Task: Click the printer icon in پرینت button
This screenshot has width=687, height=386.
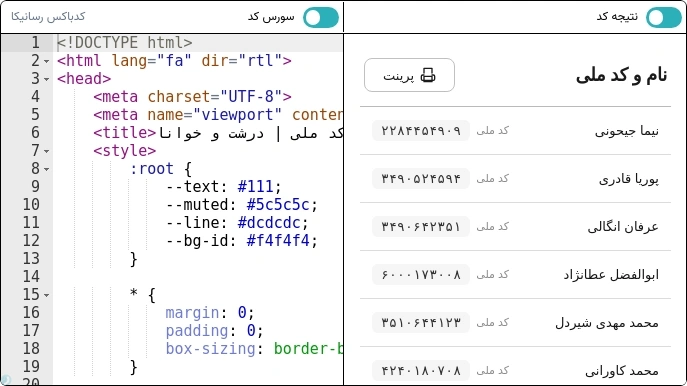Action: [428, 75]
